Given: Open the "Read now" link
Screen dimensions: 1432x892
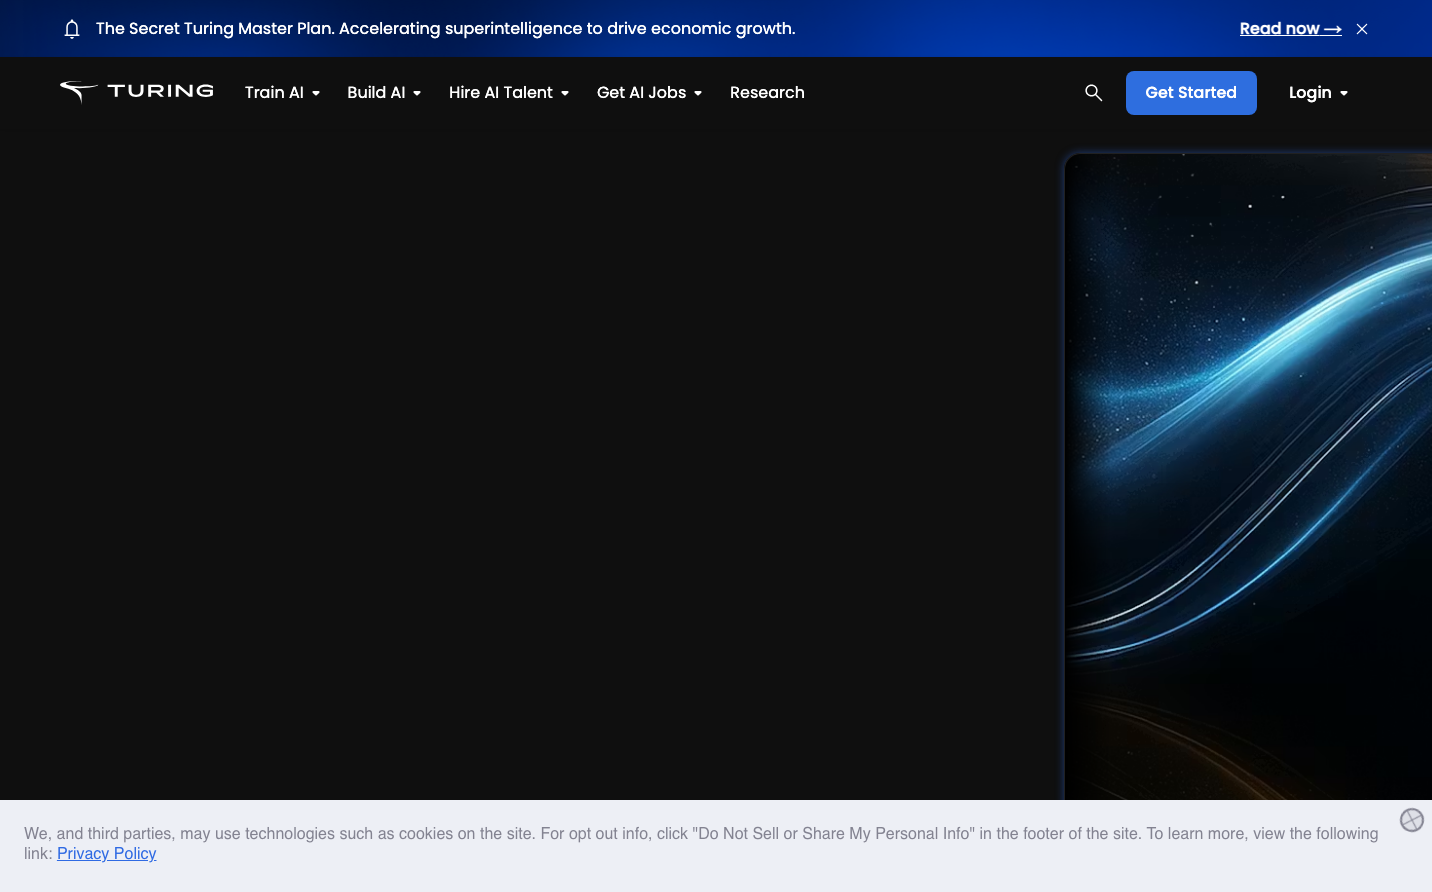Looking at the screenshot, I should (x=1289, y=29).
